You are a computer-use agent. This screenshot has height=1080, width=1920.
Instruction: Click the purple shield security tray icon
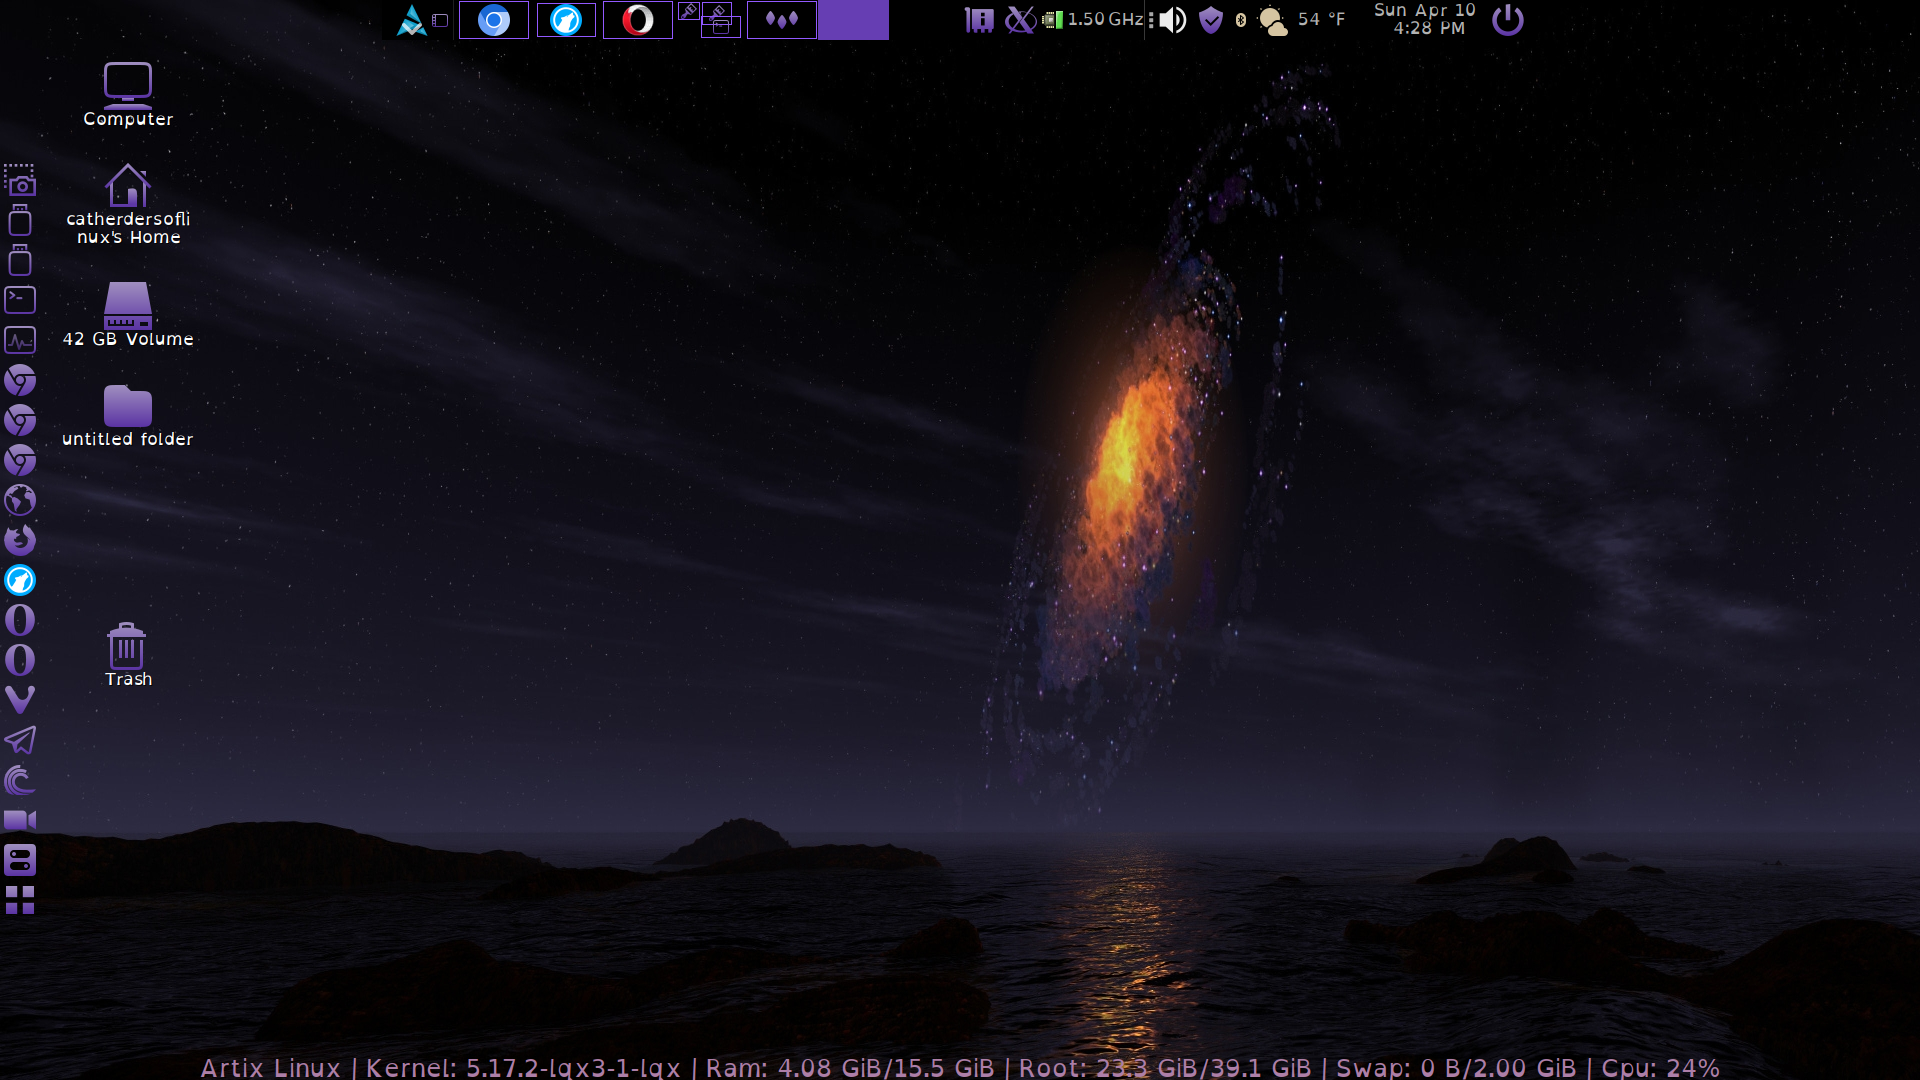pyautogui.click(x=1211, y=20)
